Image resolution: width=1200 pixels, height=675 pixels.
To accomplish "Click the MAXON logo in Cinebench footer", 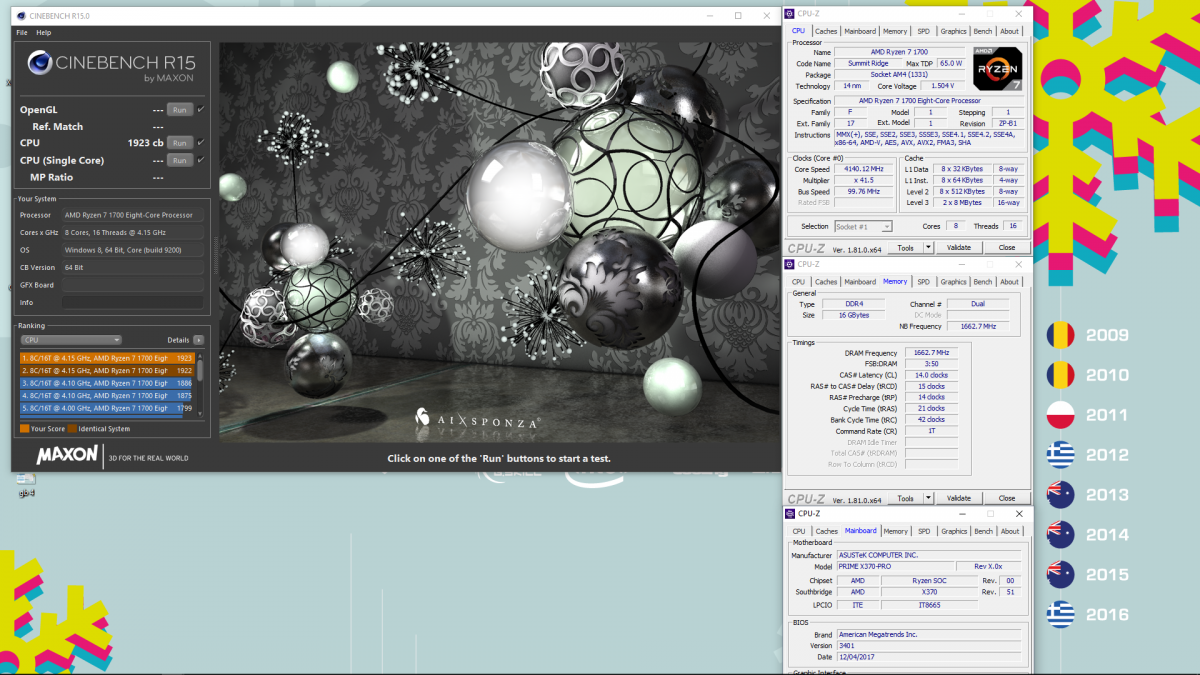I will (66, 456).
